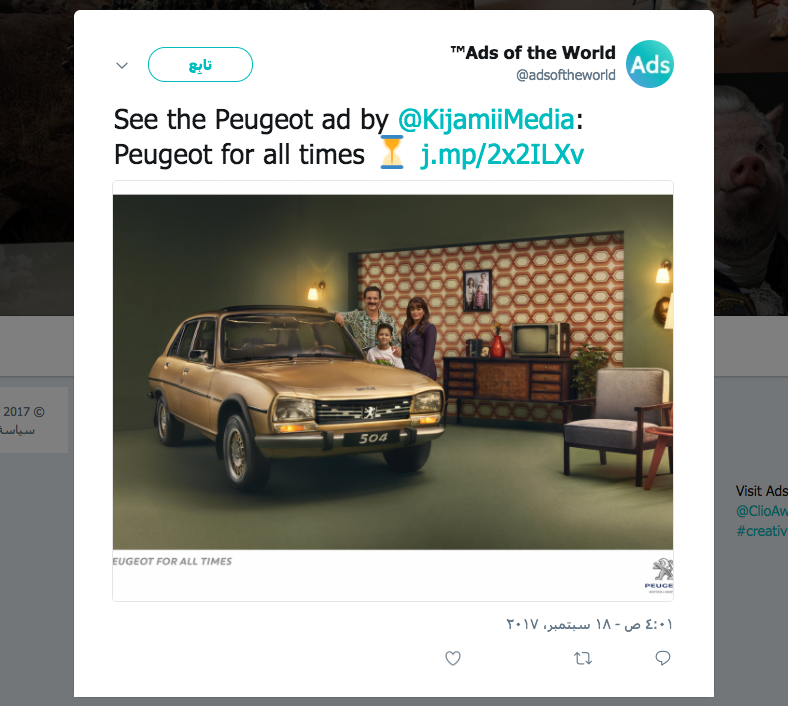Open #creativ hashtag in sidebar
This screenshot has width=788, height=706.
pyautogui.click(x=762, y=531)
